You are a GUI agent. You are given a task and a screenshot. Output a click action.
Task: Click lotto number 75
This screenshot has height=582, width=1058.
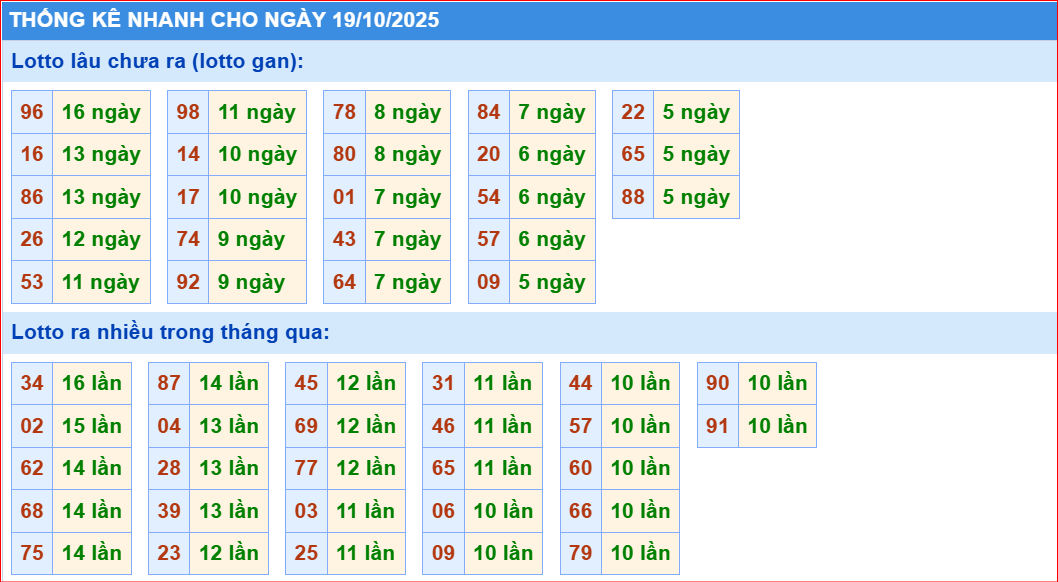tap(32, 553)
